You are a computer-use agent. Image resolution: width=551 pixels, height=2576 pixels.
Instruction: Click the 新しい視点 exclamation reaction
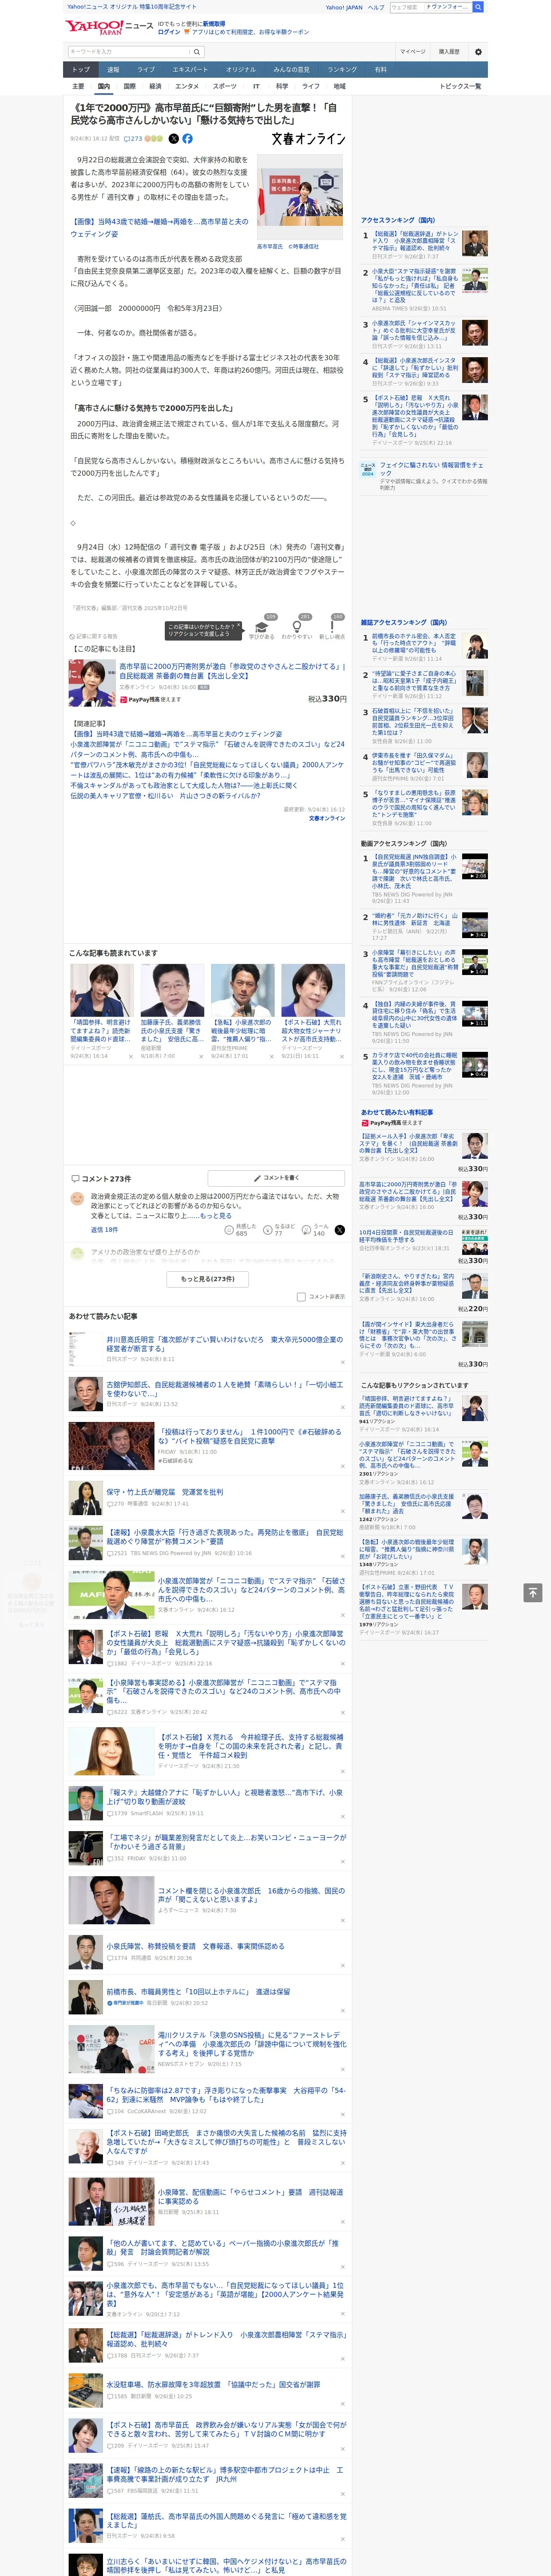(x=332, y=626)
